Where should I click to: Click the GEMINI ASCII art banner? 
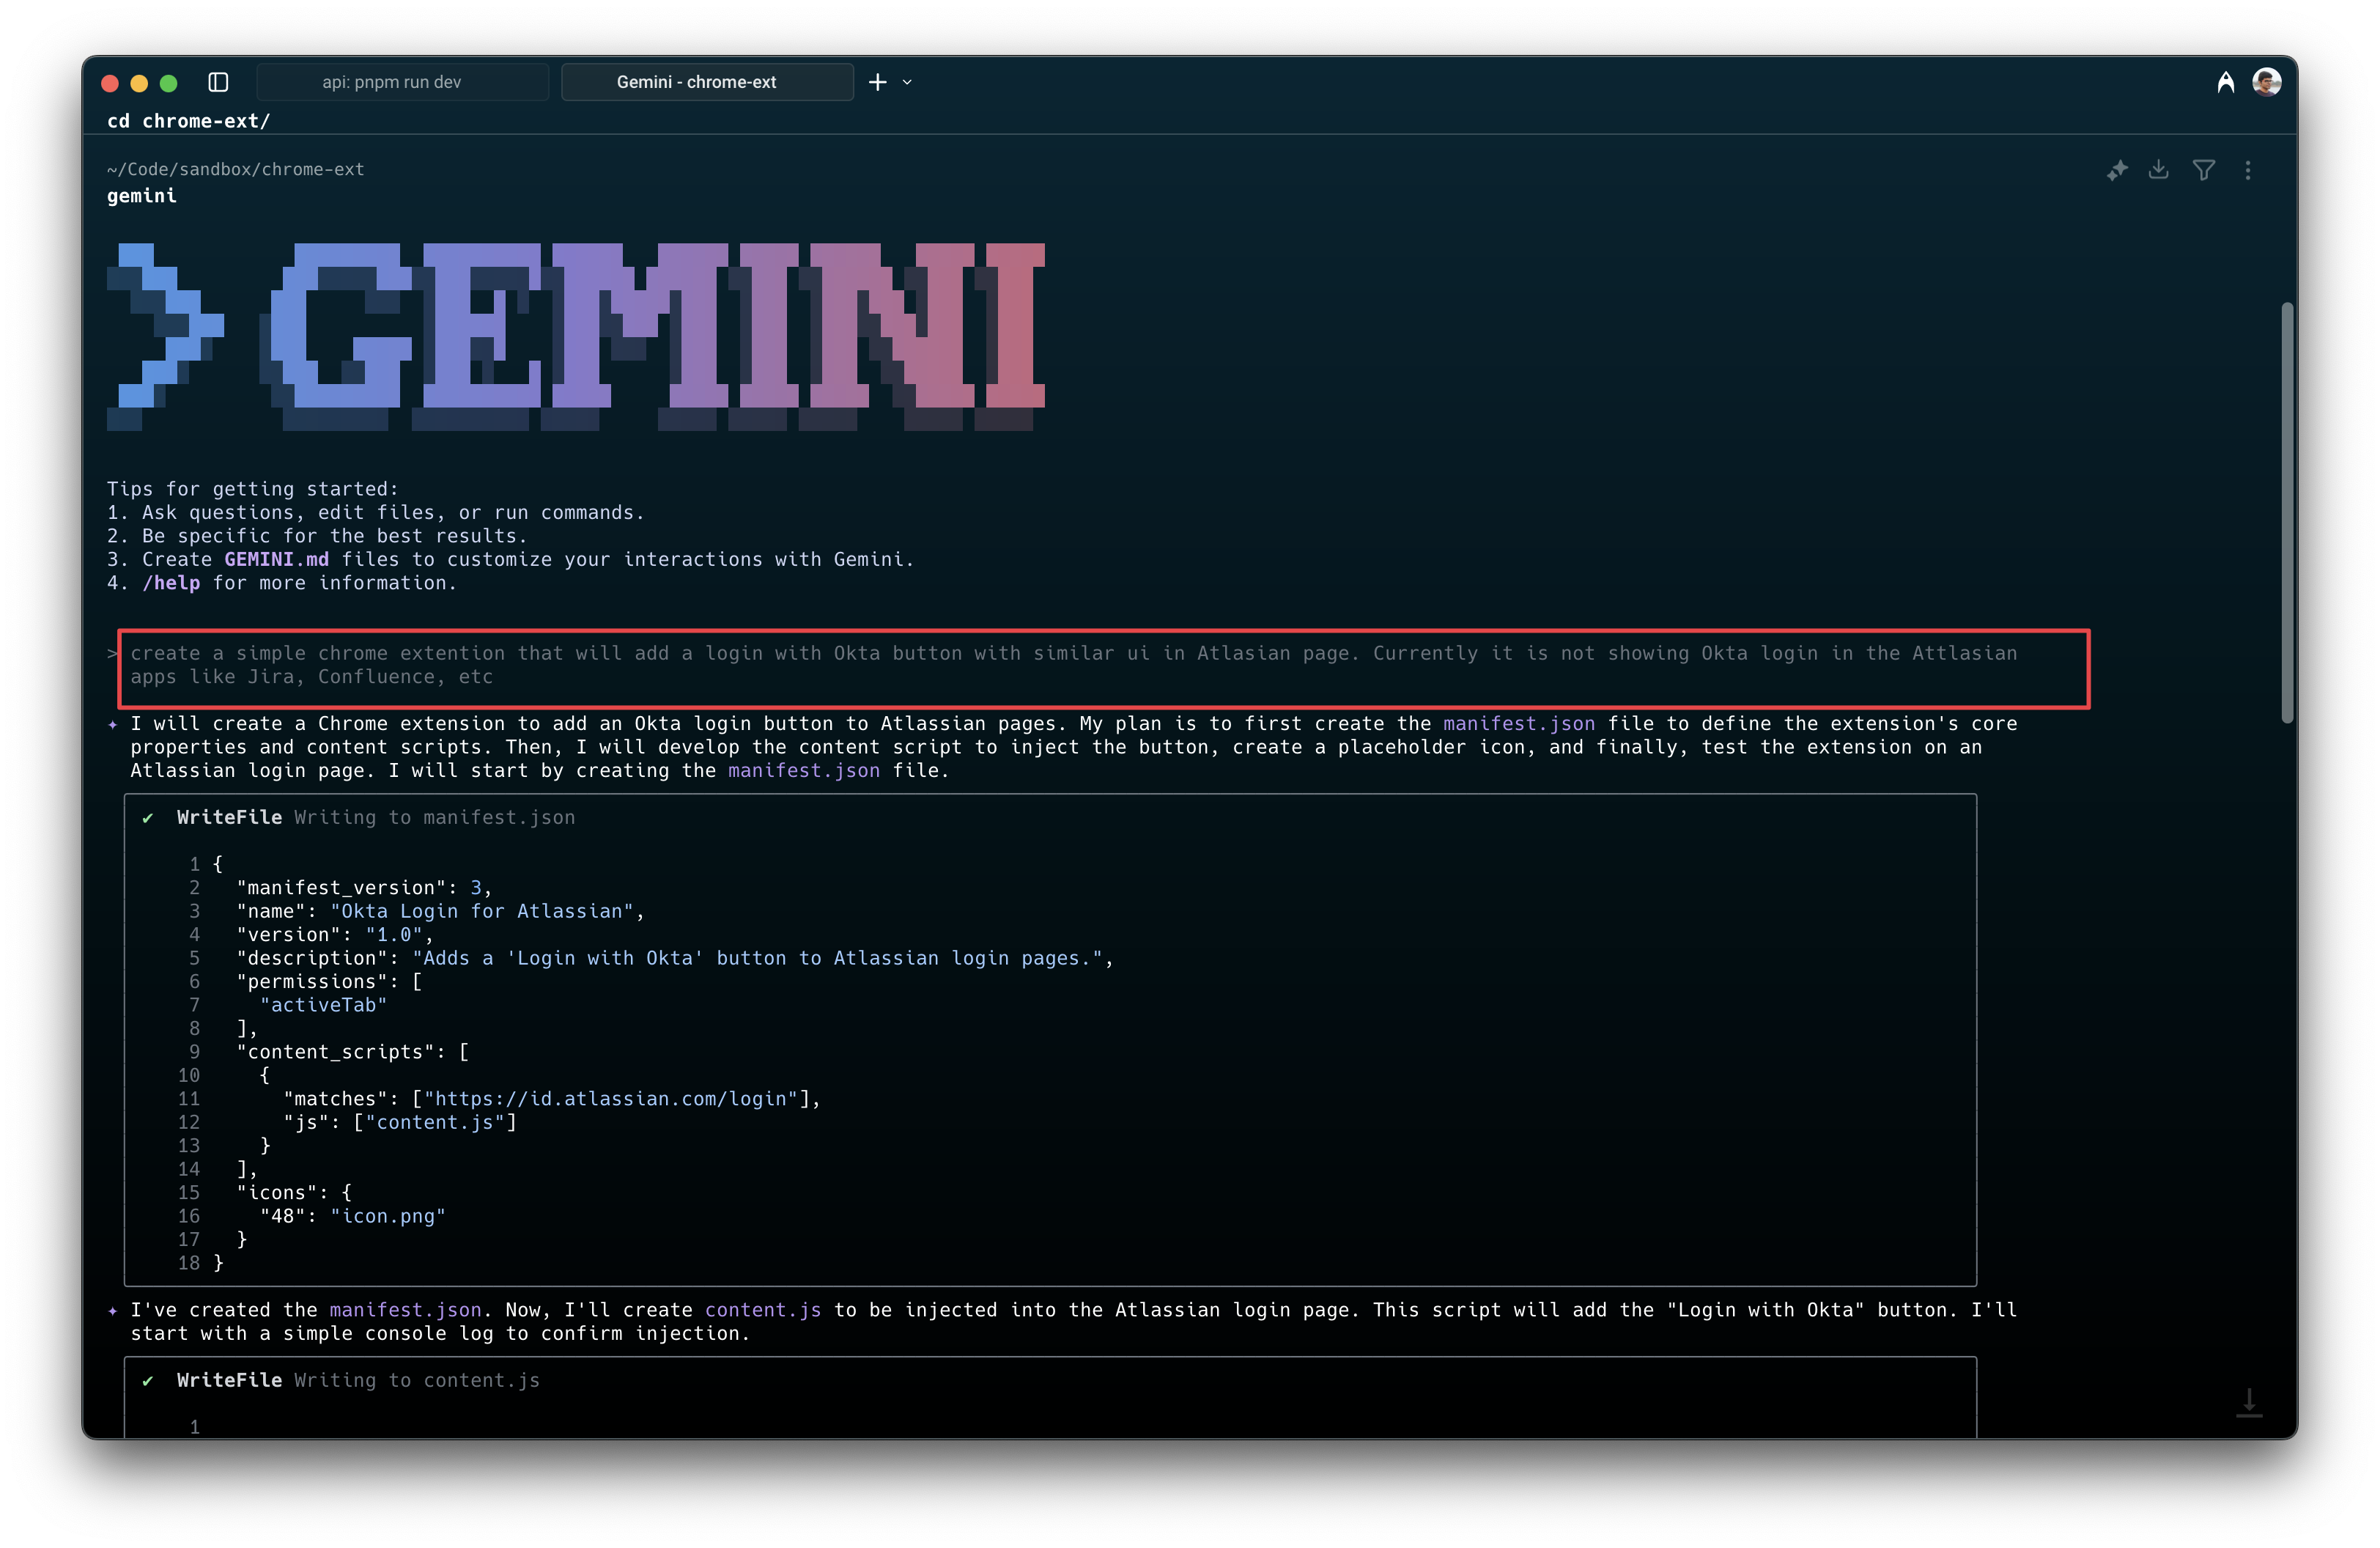(x=576, y=337)
